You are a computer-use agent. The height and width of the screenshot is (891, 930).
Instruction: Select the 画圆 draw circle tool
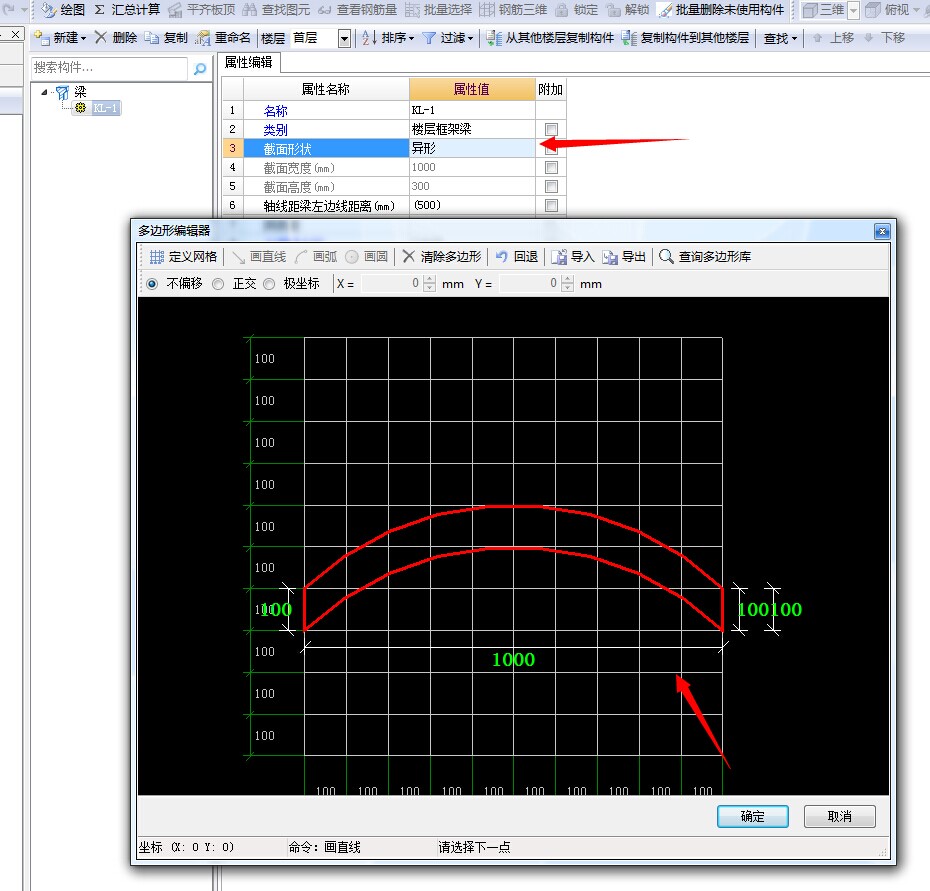(x=367, y=257)
